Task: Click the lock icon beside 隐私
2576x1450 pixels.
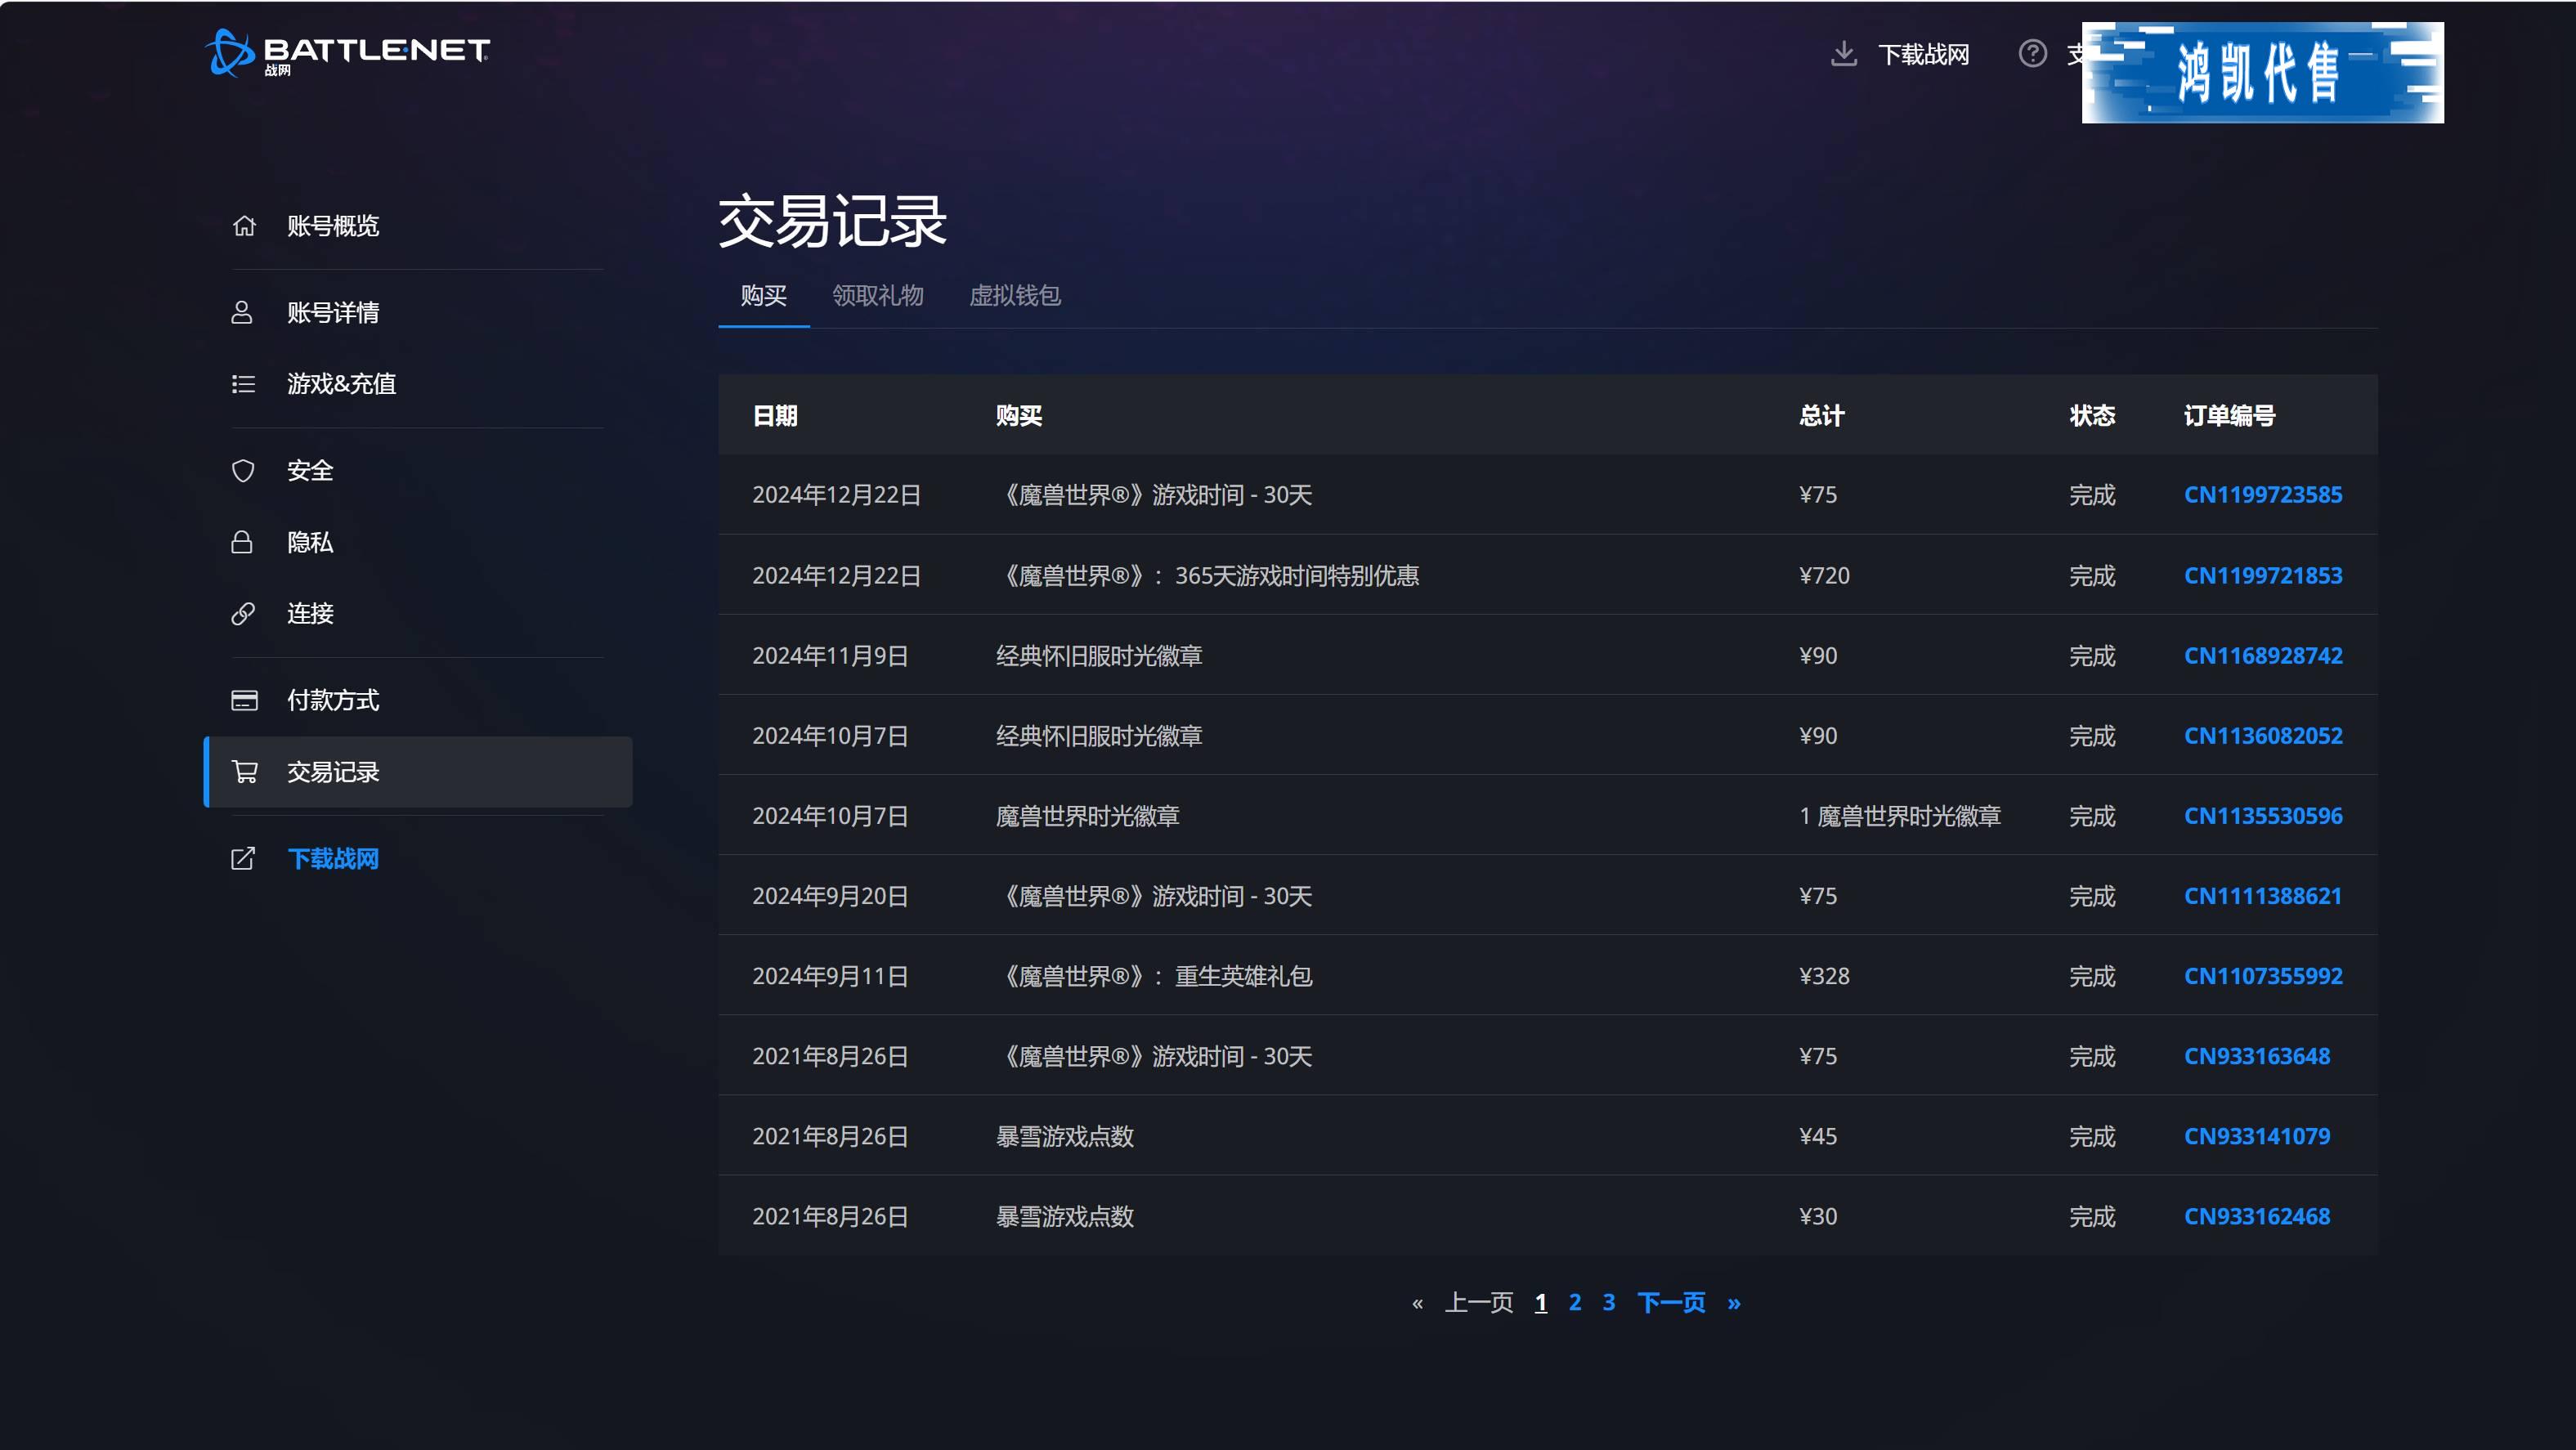Action: [242, 542]
